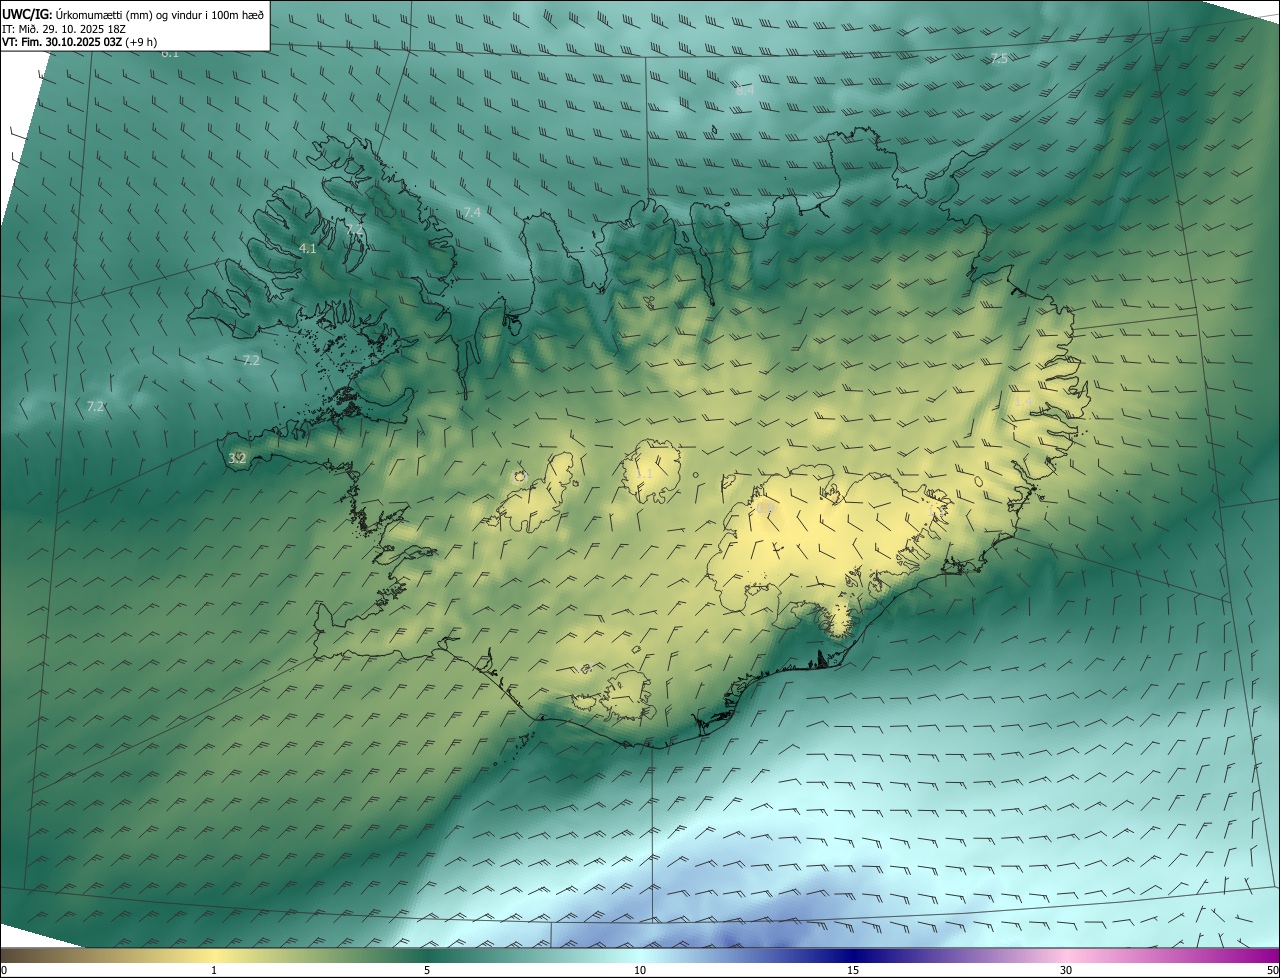The image size is (1280, 978).
Task: Click the "15" tick on the color scale
Action: (853, 971)
